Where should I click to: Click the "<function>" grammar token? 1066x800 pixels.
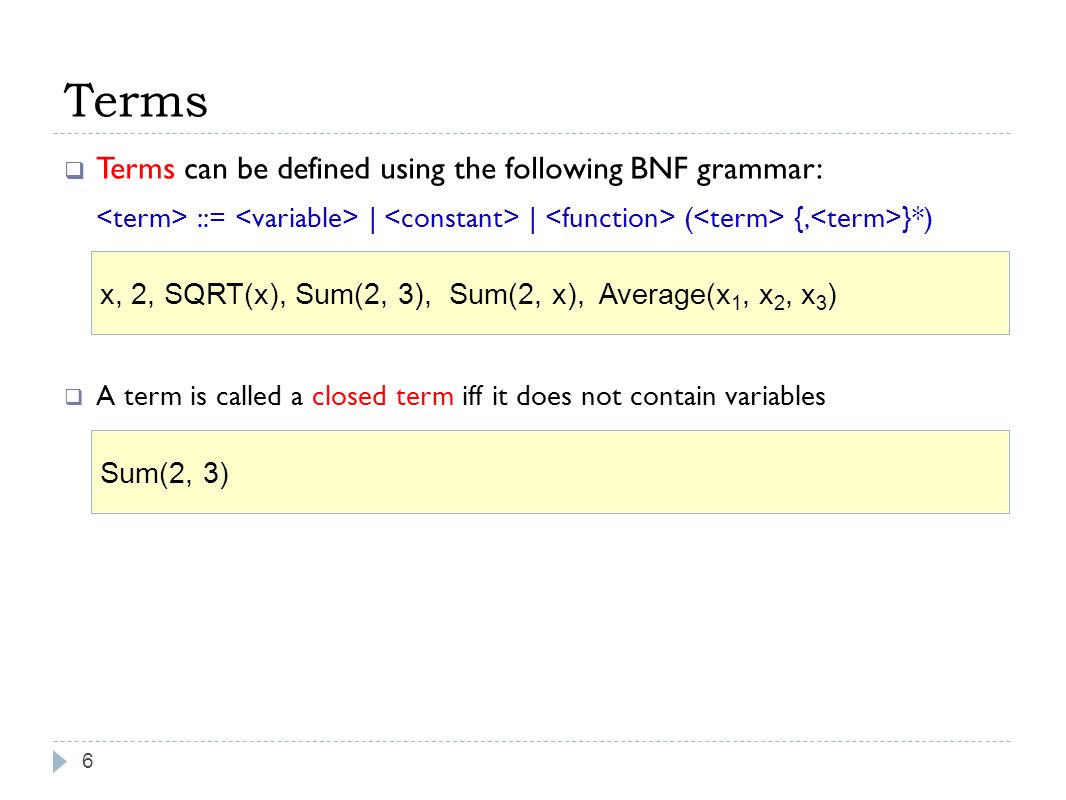(610, 218)
